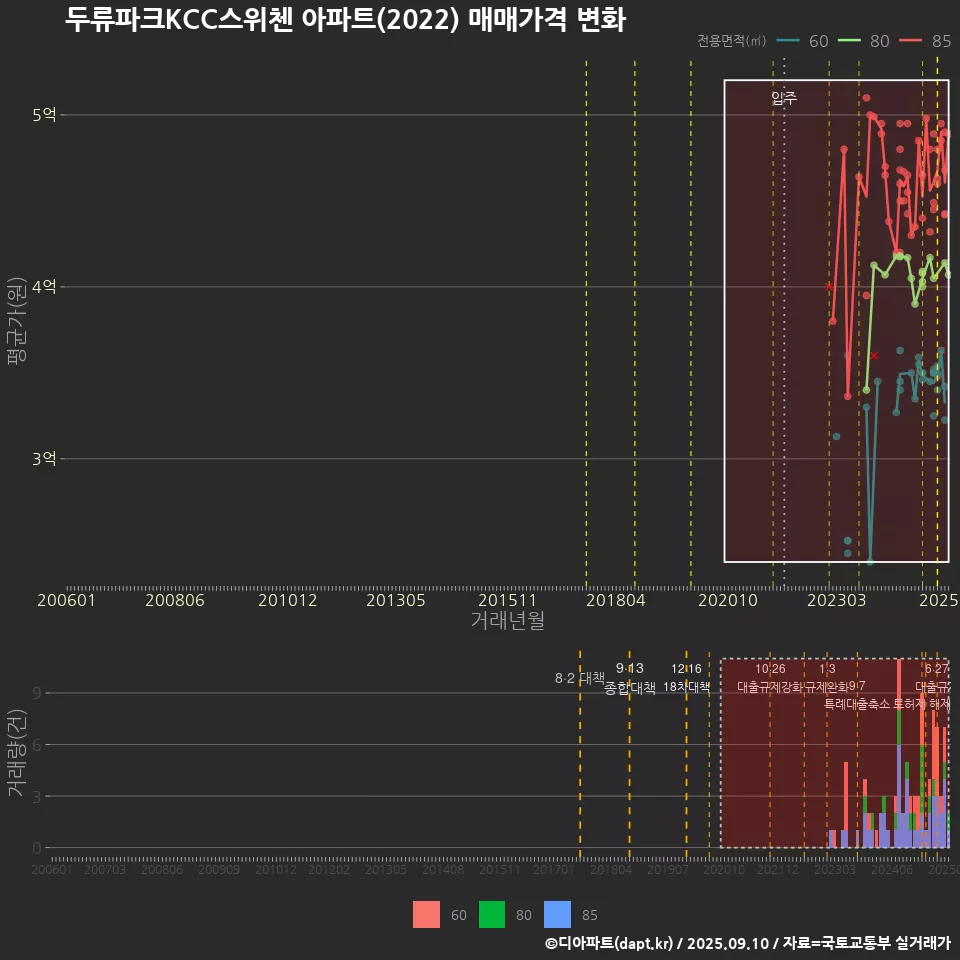Click the 전용면적(㎡) legend label
This screenshot has height=960, width=960.
732,41
